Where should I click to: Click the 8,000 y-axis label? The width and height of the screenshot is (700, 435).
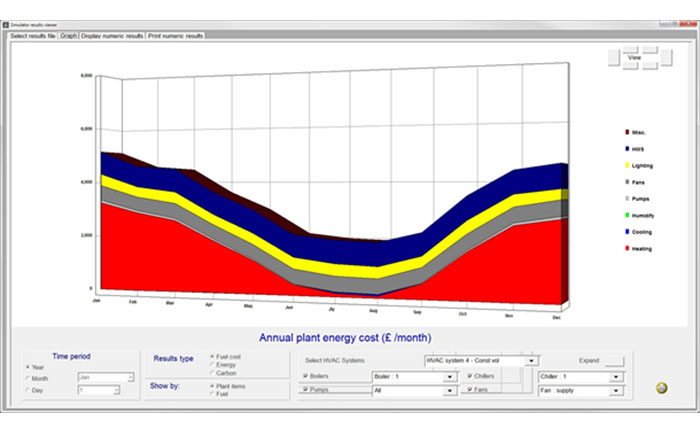pyautogui.click(x=87, y=75)
